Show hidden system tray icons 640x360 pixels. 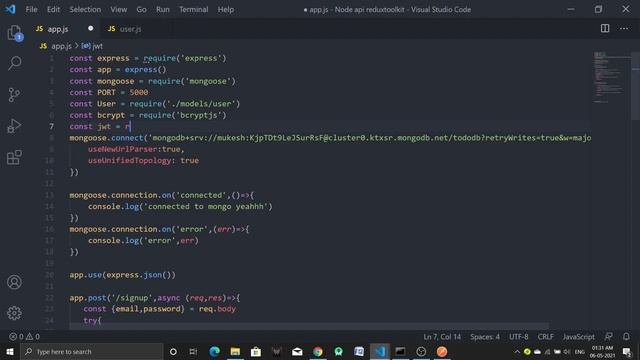point(517,352)
